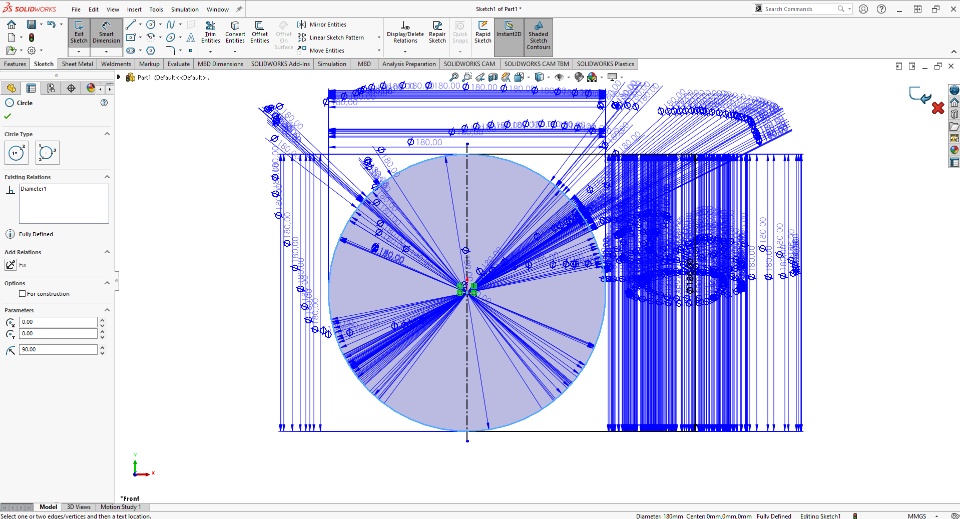Click the red X cancel sketch icon

[938, 108]
